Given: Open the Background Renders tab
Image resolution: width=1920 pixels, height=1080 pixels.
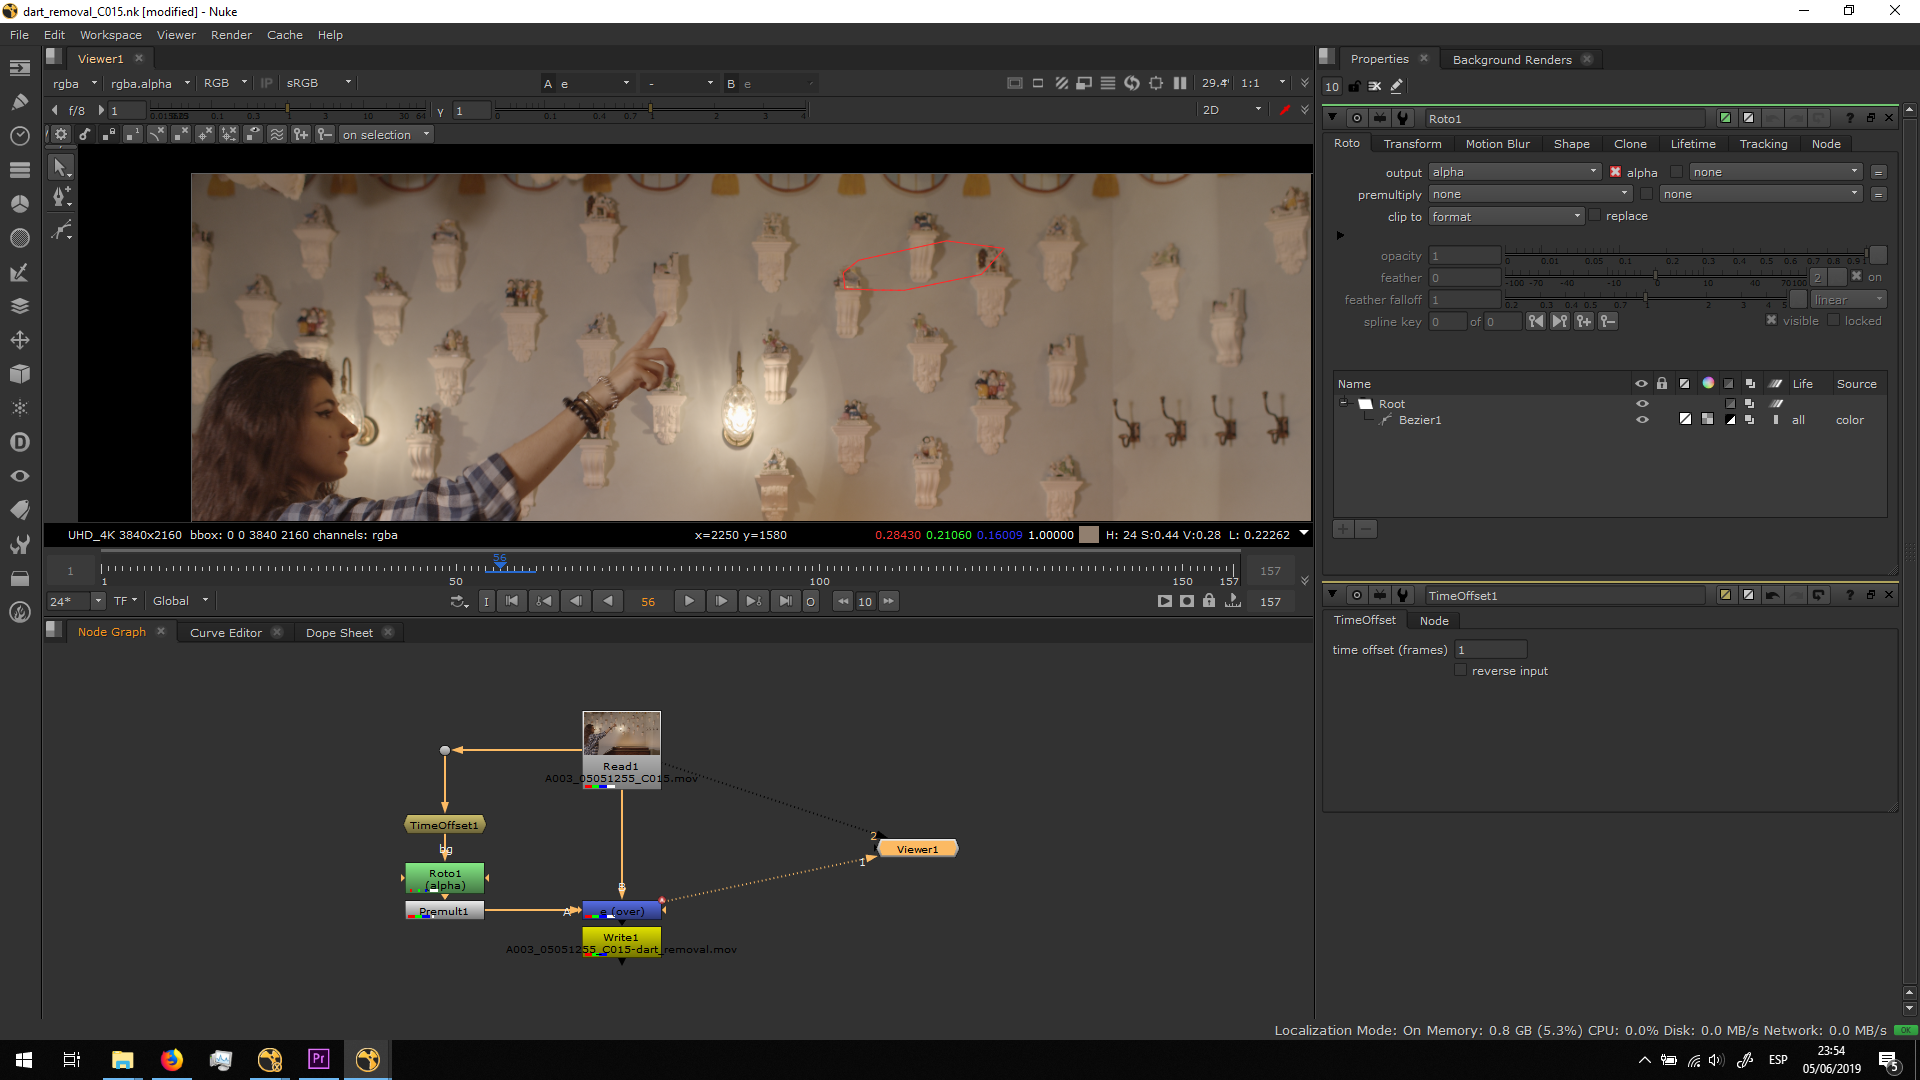Looking at the screenshot, I should click(1511, 59).
